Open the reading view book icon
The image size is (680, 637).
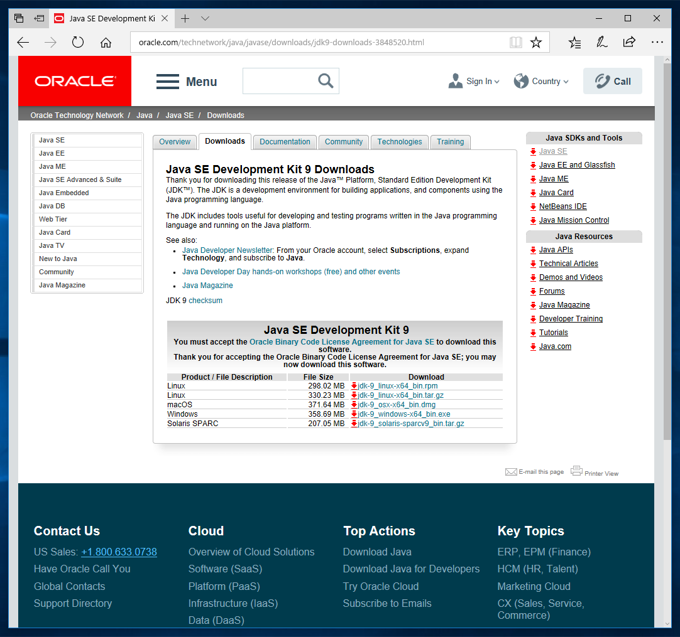pyautogui.click(x=516, y=42)
